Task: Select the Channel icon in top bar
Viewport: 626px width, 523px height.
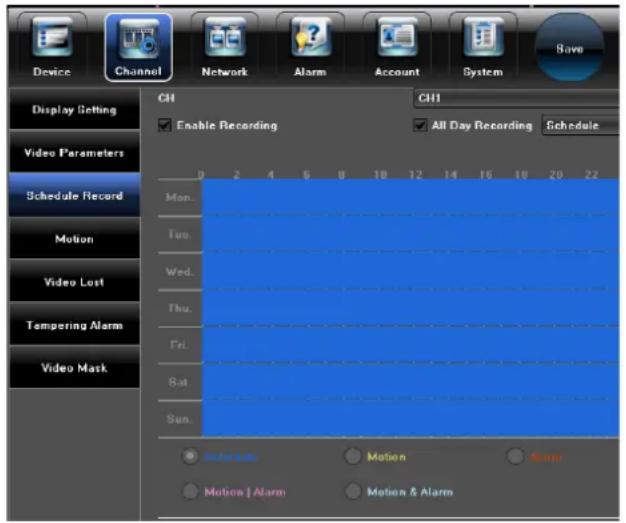Action: point(139,47)
